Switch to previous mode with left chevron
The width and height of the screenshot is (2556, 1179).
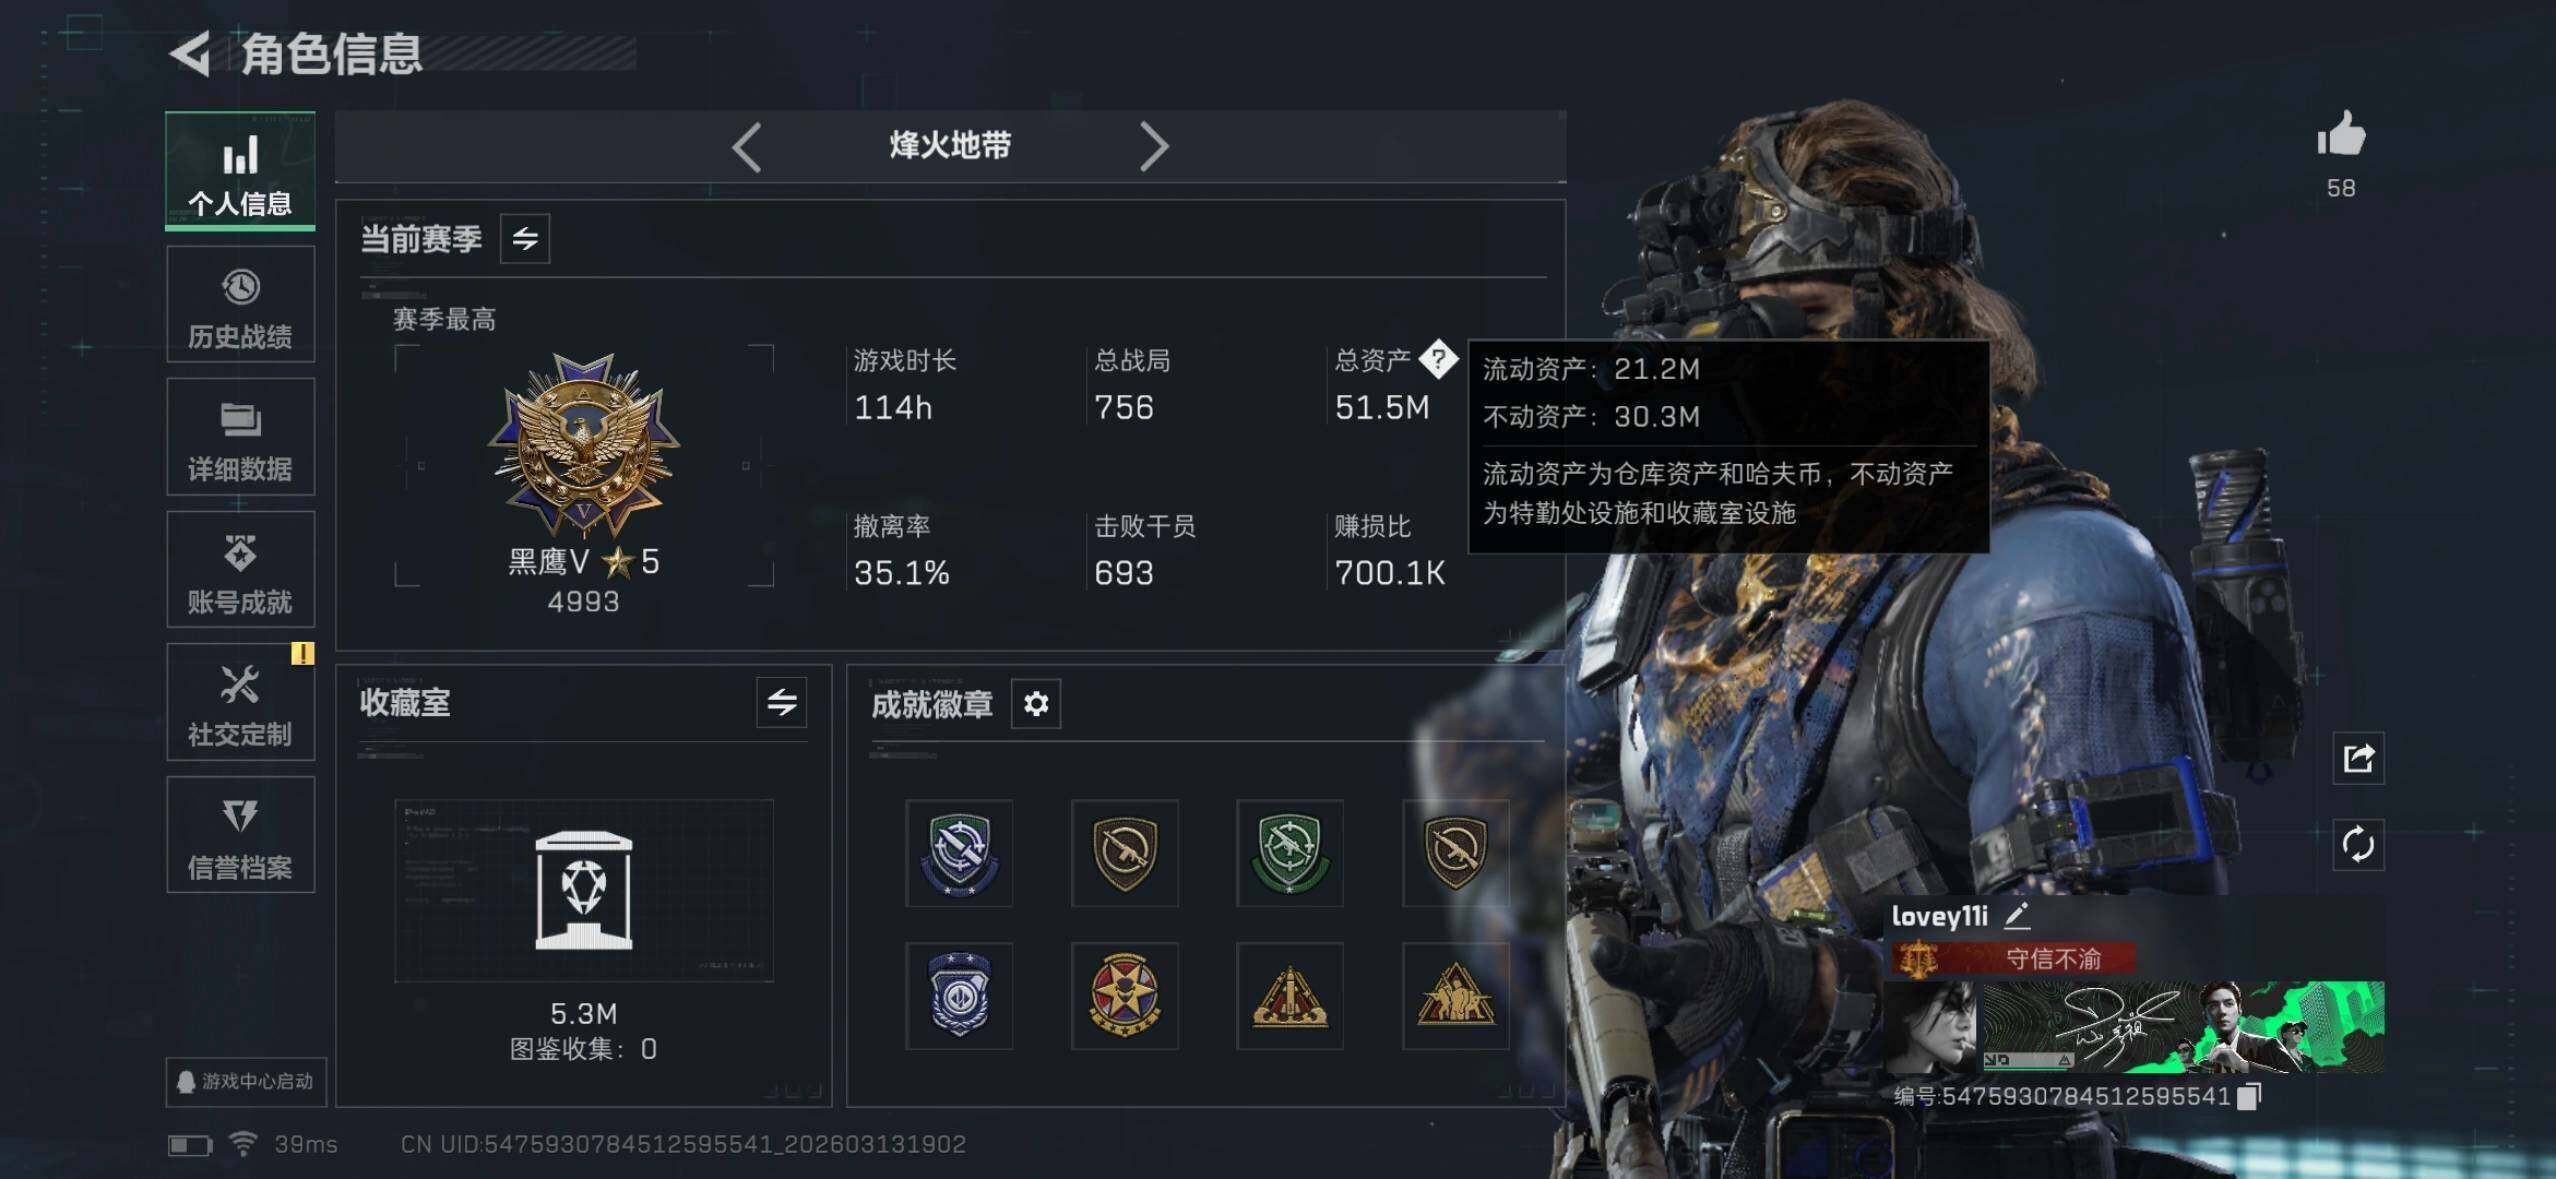(747, 147)
